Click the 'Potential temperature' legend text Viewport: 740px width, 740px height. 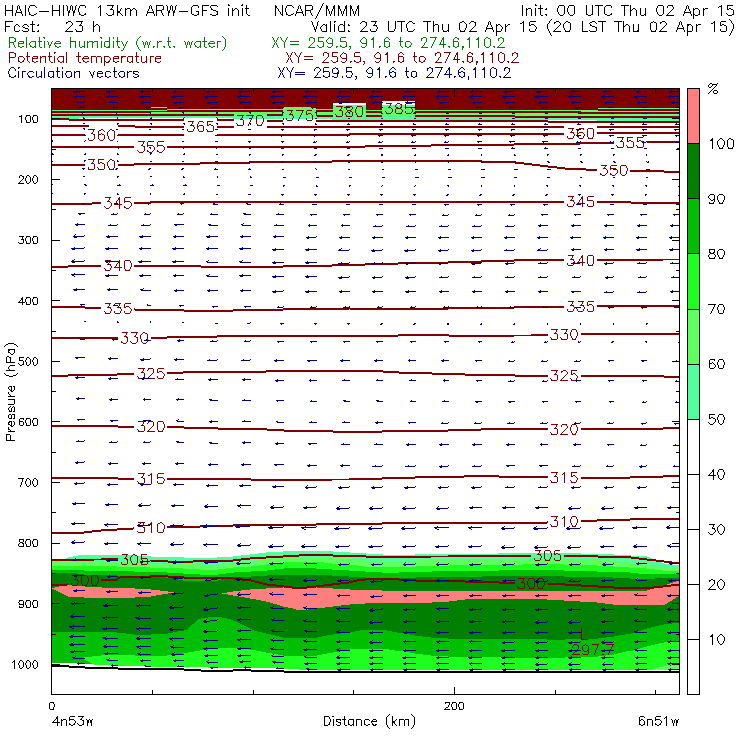point(85,59)
